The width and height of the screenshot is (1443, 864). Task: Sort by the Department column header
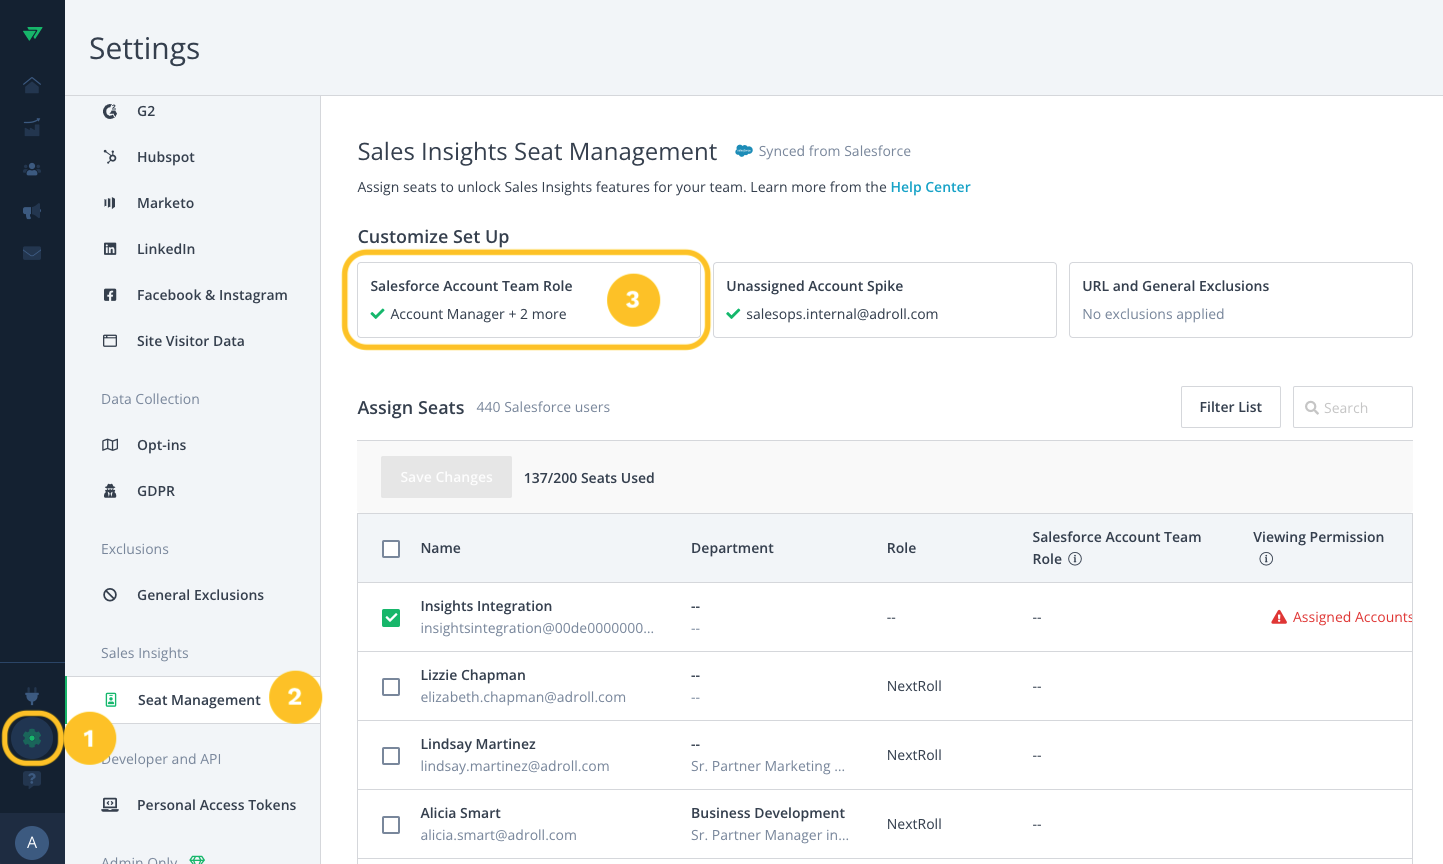pyautogui.click(x=732, y=548)
